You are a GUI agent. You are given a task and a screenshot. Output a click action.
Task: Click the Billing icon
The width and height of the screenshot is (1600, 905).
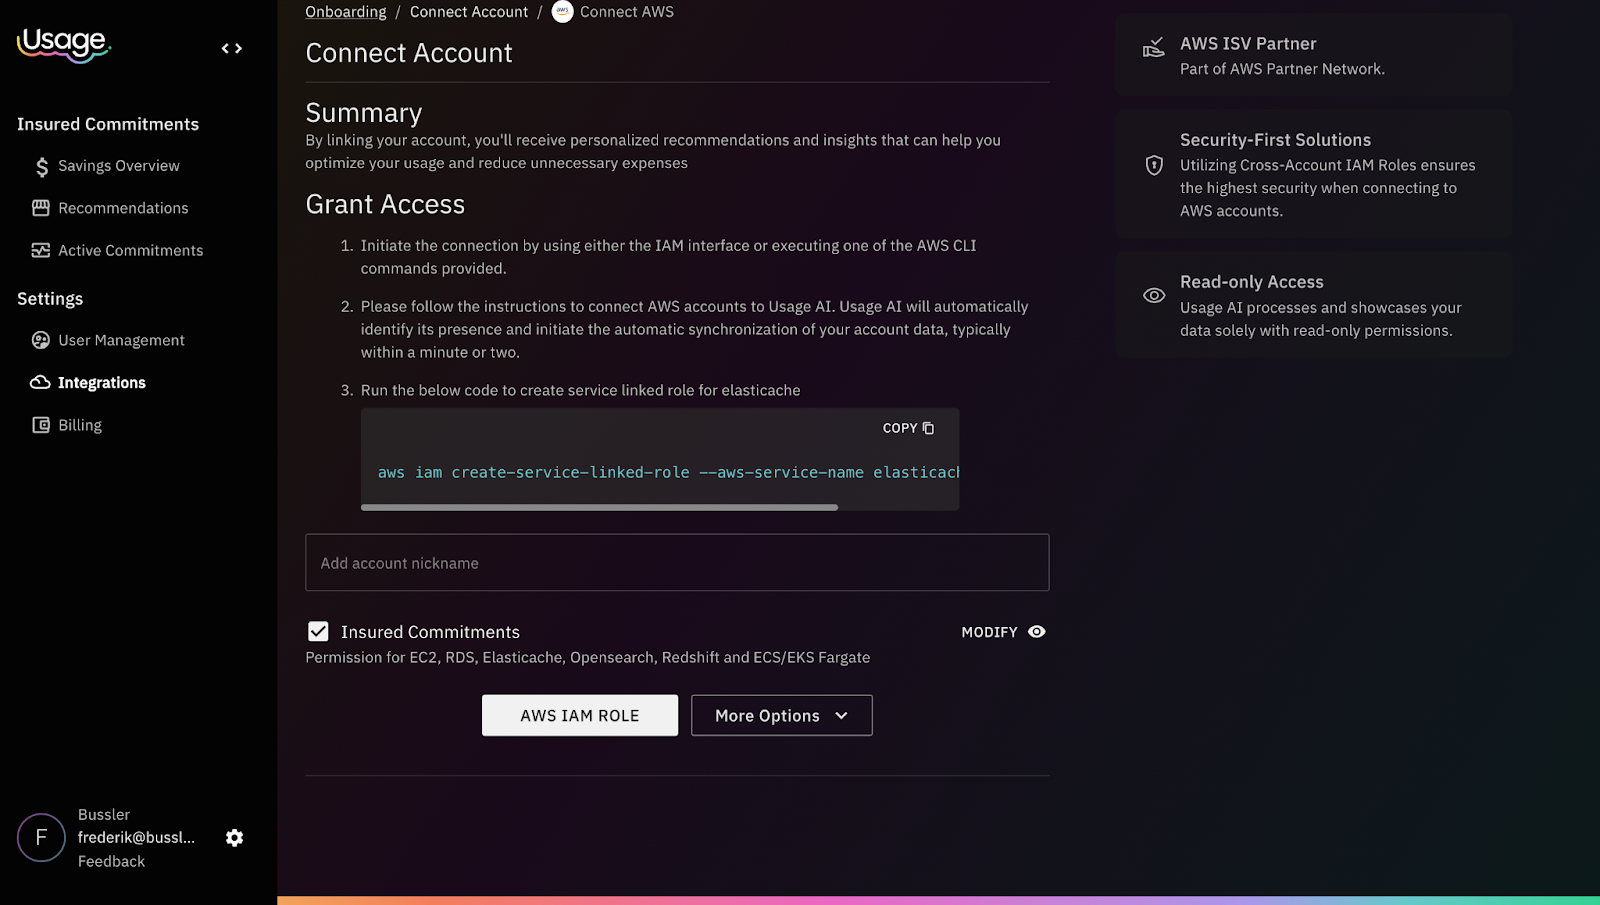(x=41, y=425)
